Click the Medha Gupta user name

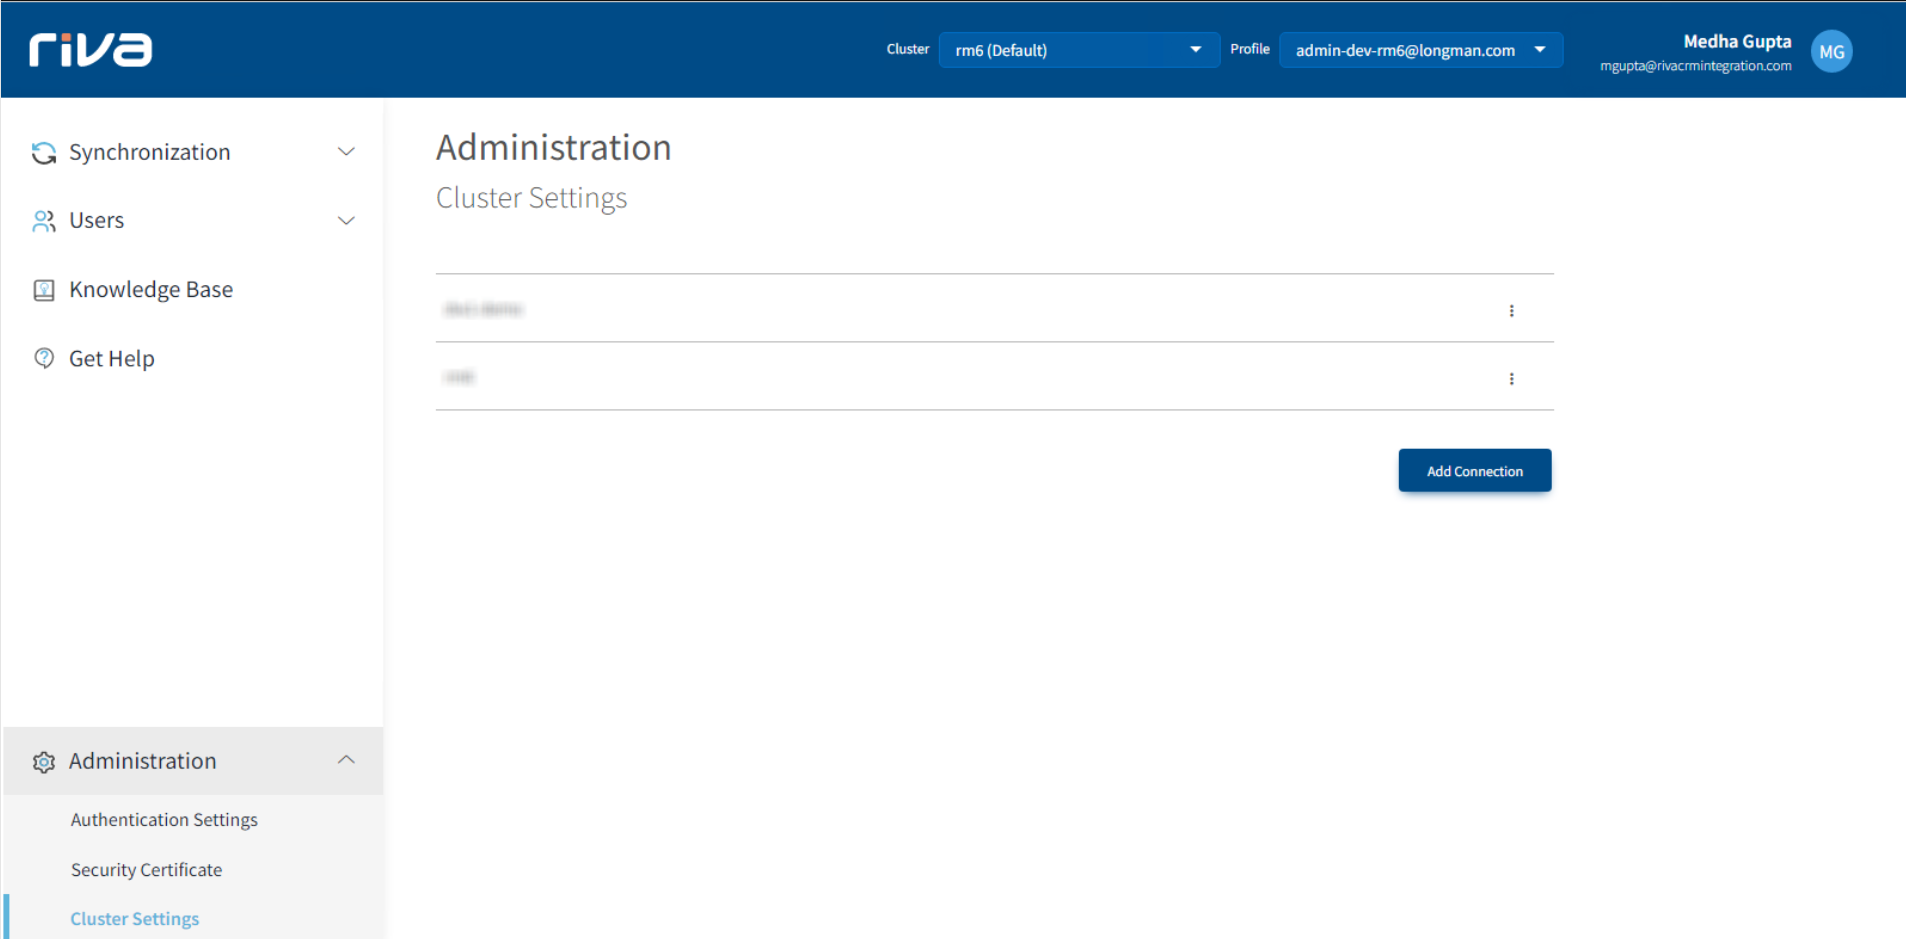click(1737, 42)
